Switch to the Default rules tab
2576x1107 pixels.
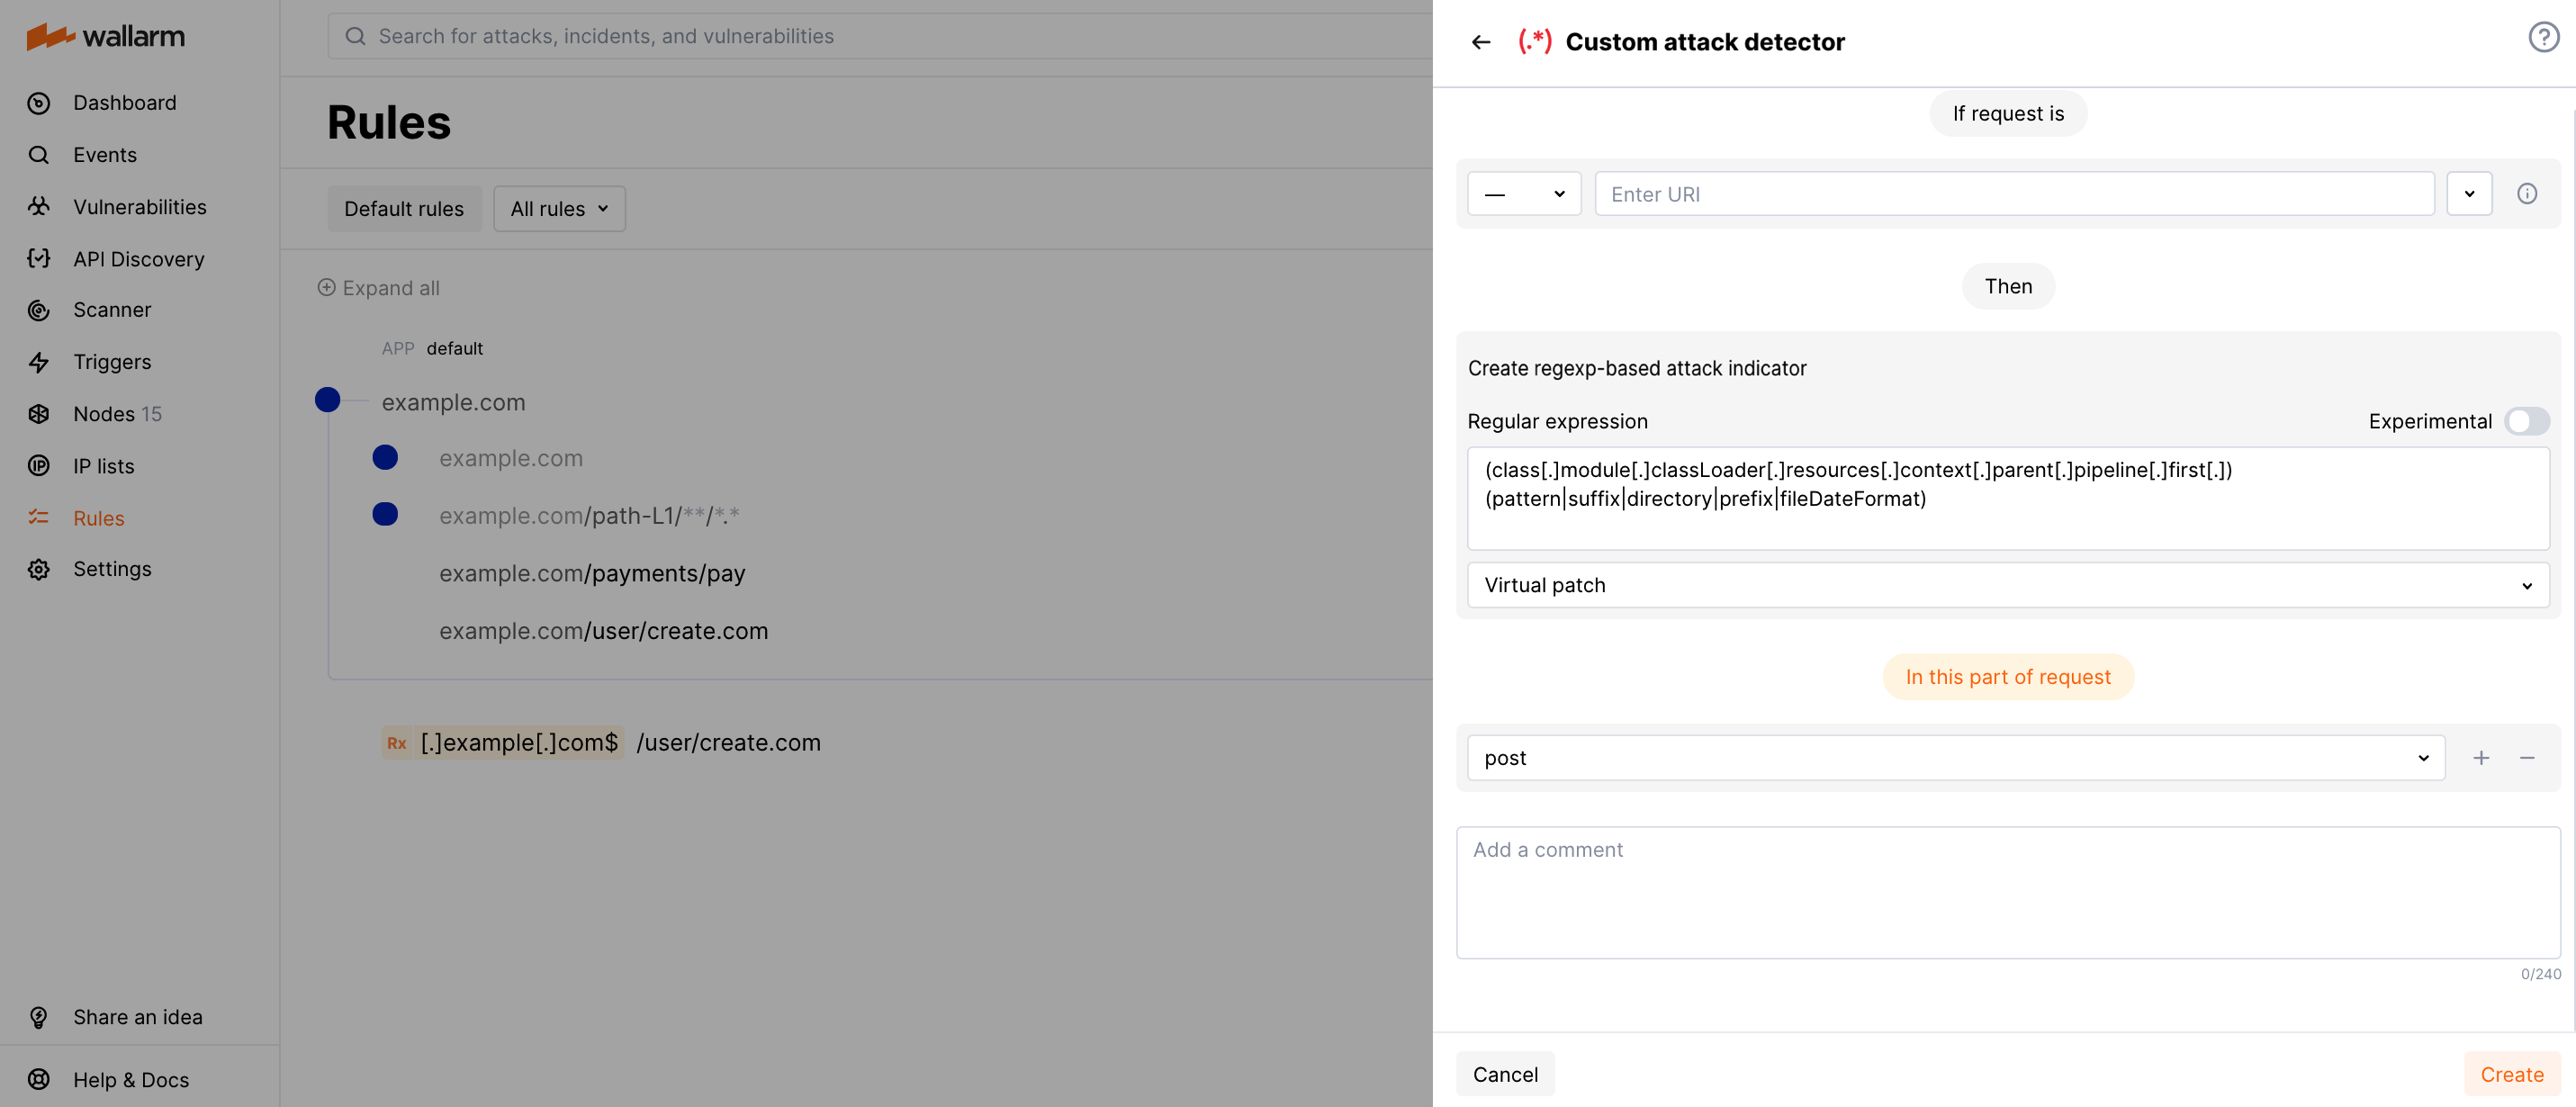tap(404, 208)
